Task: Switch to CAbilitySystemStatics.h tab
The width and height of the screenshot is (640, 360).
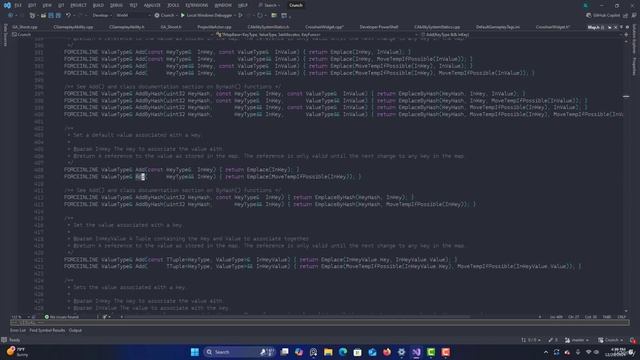Action: [268, 27]
